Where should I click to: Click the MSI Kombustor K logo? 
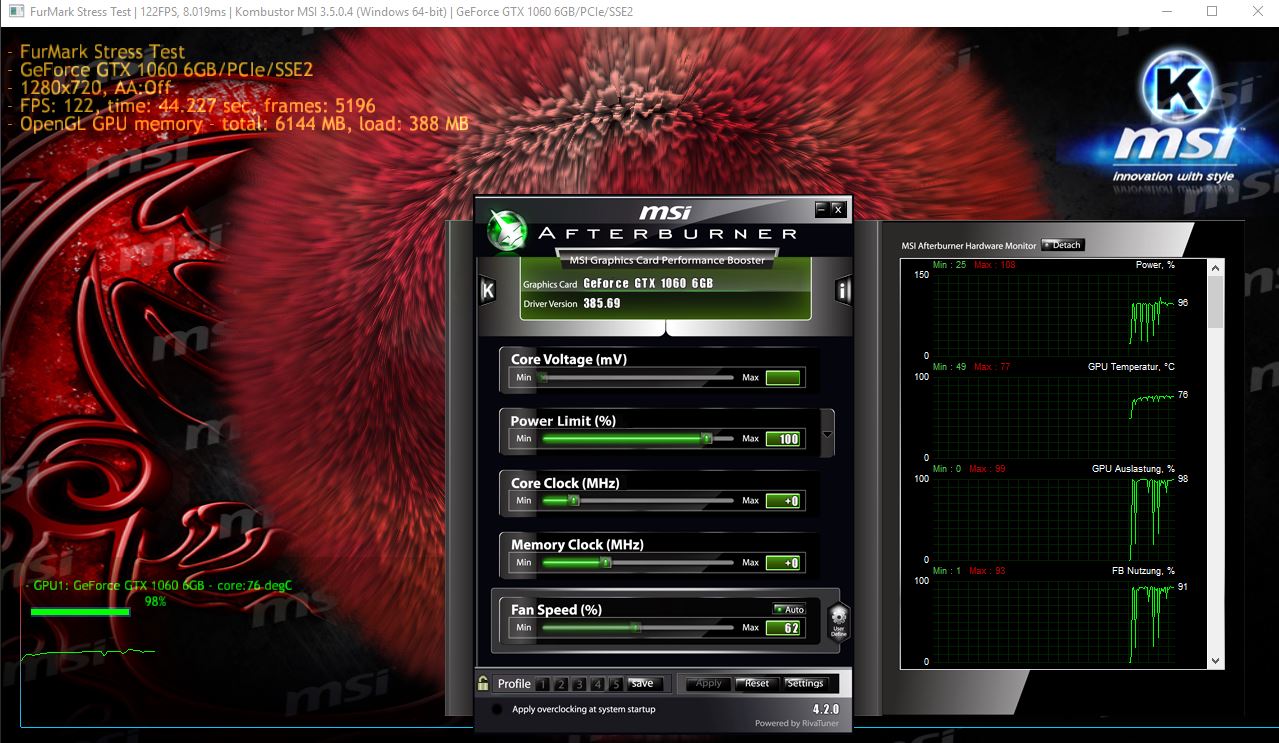pyautogui.click(x=1177, y=87)
